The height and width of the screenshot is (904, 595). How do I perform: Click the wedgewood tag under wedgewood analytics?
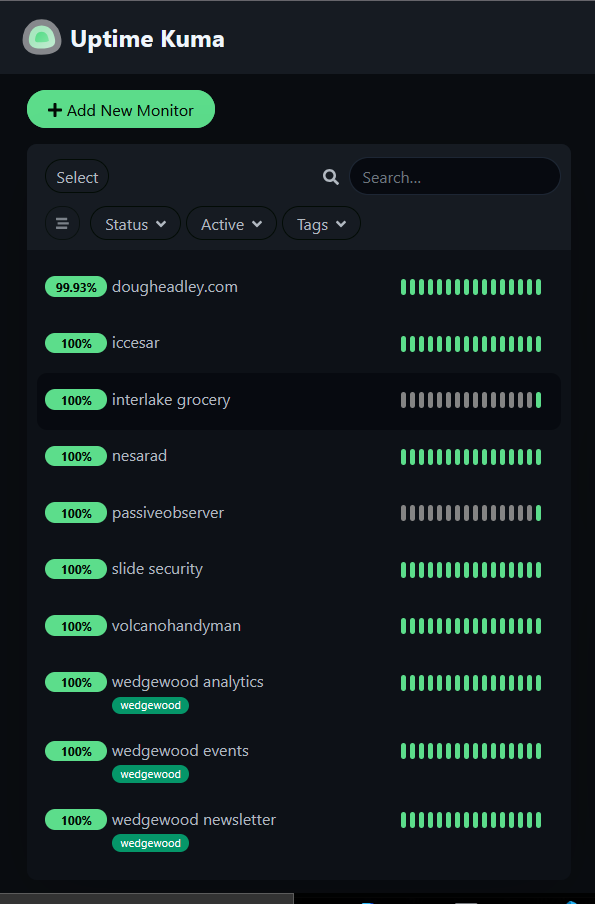pyautogui.click(x=150, y=705)
